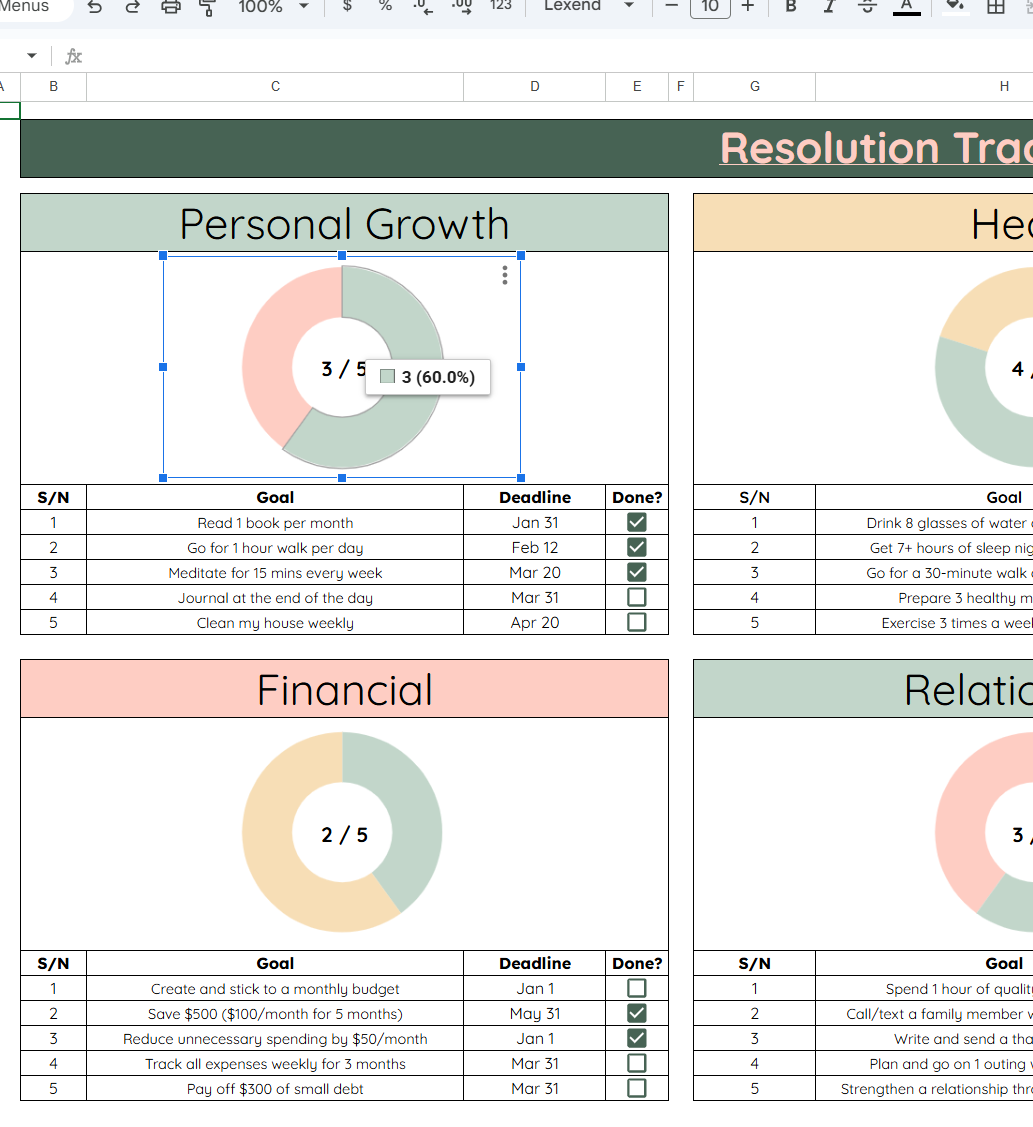This screenshot has width=1033, height=1127.
Task: Select the Financial donut chart
Action: (x=342, y=832)
